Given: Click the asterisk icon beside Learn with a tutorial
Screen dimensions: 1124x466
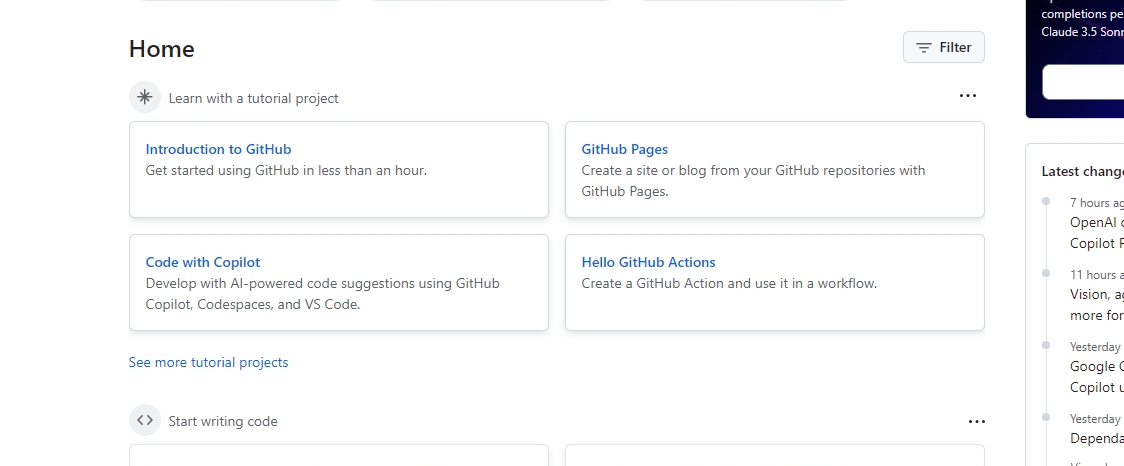Looking at the screenshot, I should 145,97.
